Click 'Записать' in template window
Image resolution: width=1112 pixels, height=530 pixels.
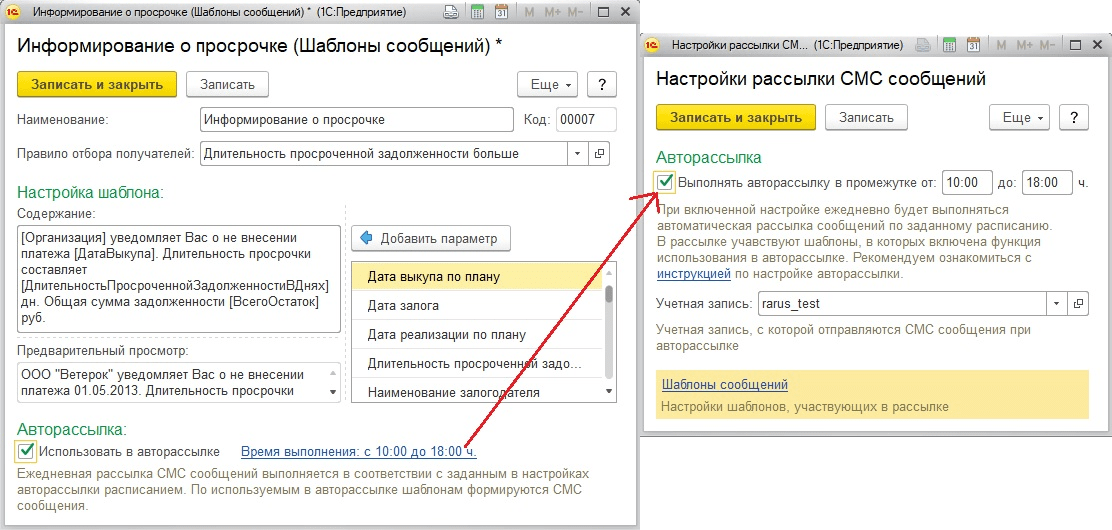[227, 84]
